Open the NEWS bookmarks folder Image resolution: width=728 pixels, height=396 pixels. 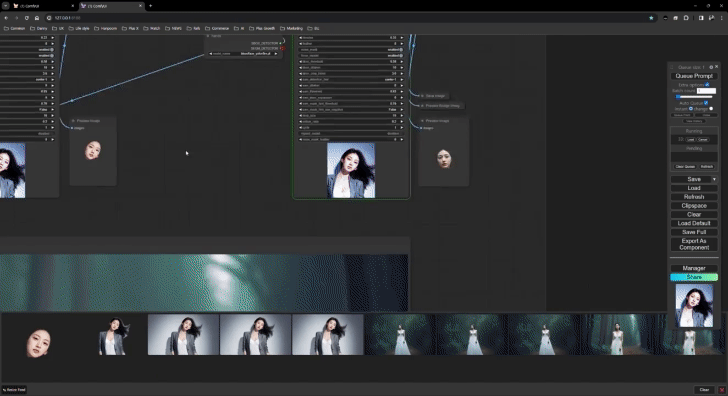[x=174, y=28]
